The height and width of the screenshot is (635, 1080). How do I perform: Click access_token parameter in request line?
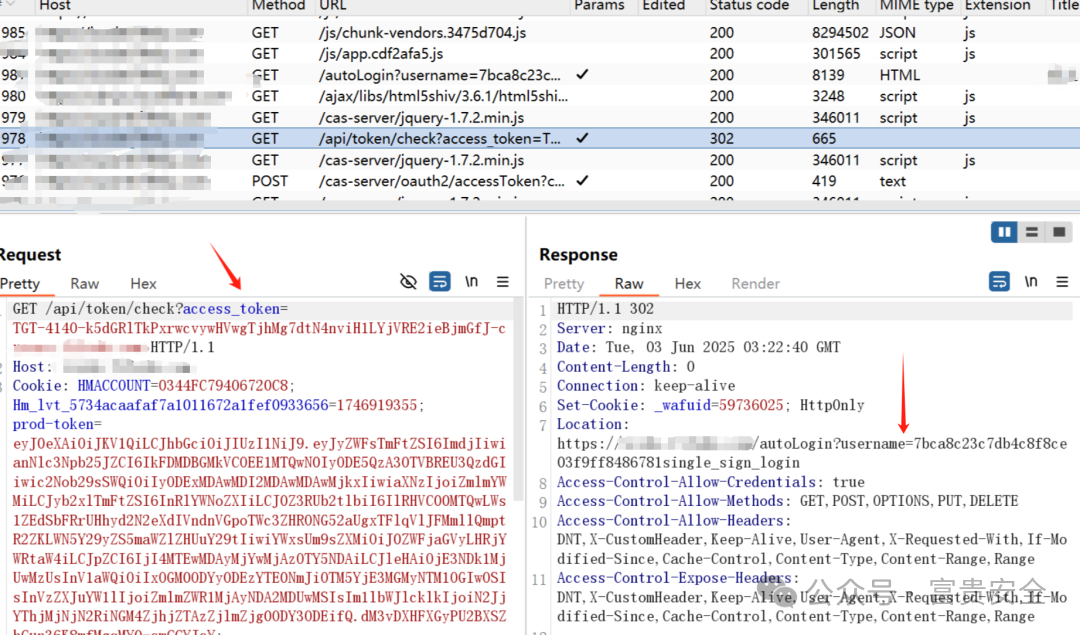[x=231, y=309]
